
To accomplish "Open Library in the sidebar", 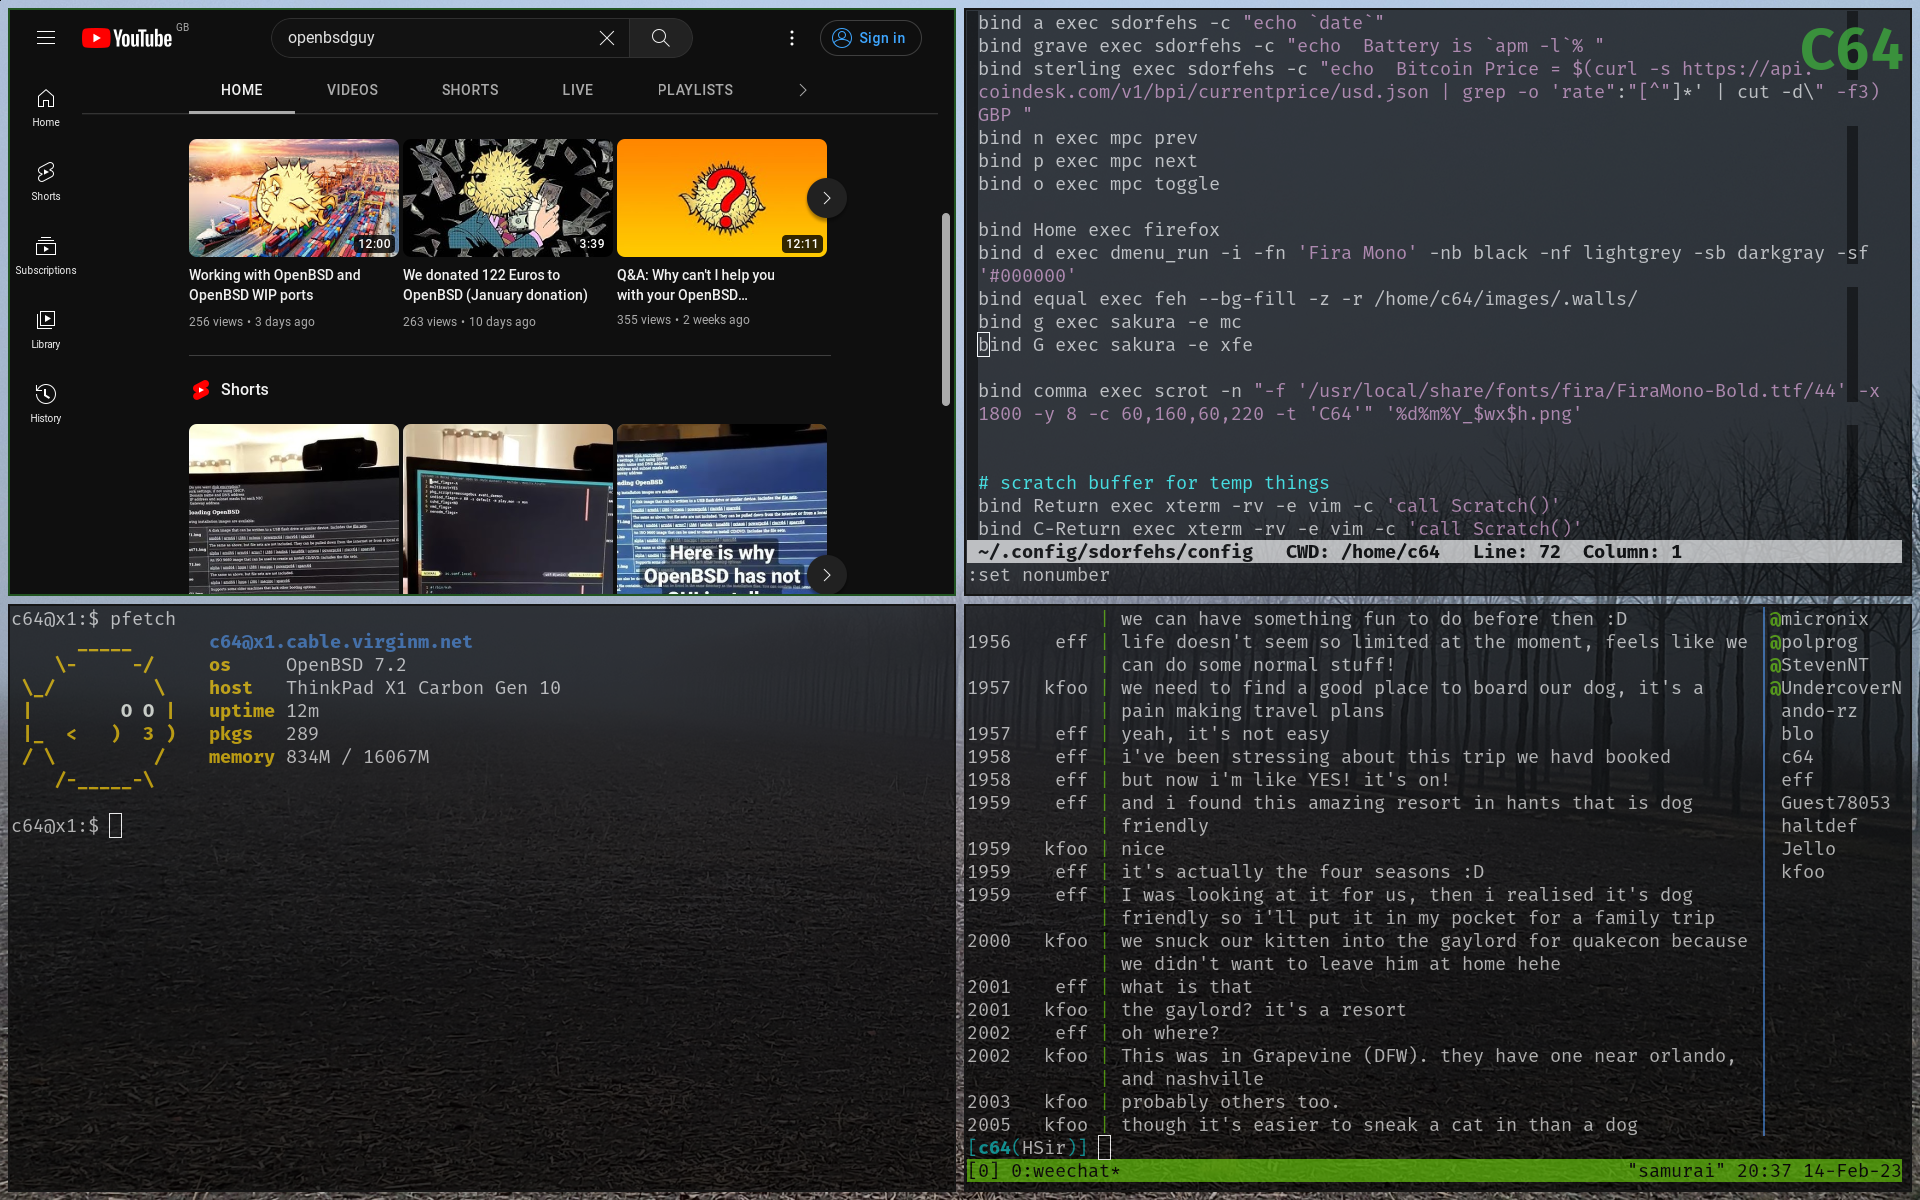I will [x=46, y=329].
